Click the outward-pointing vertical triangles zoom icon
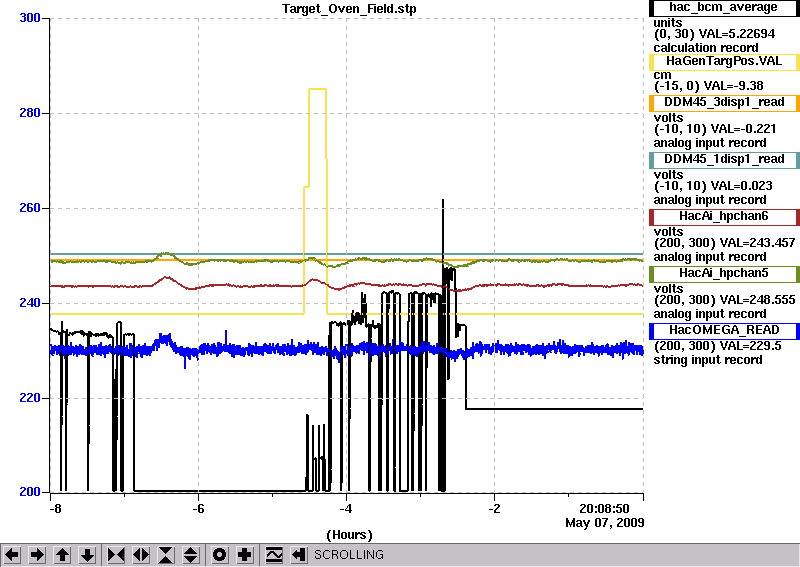 (191, 555)
